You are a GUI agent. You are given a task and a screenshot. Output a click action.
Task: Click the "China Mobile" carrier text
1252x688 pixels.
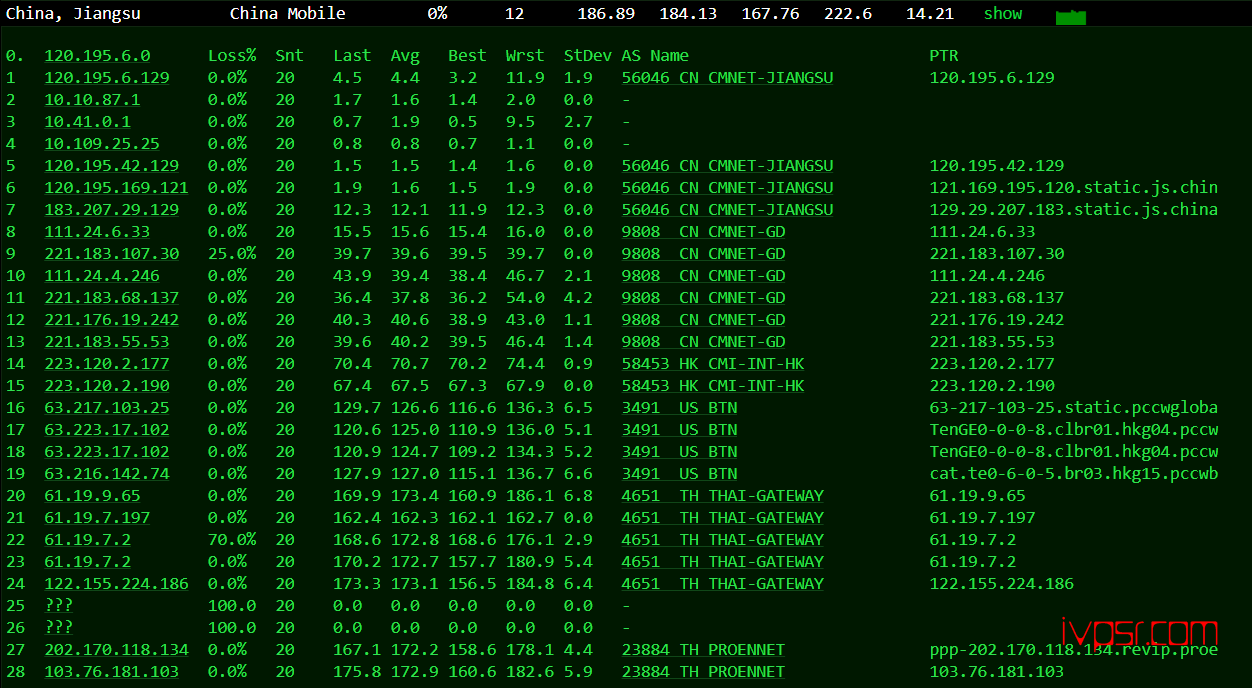[288, 14]
